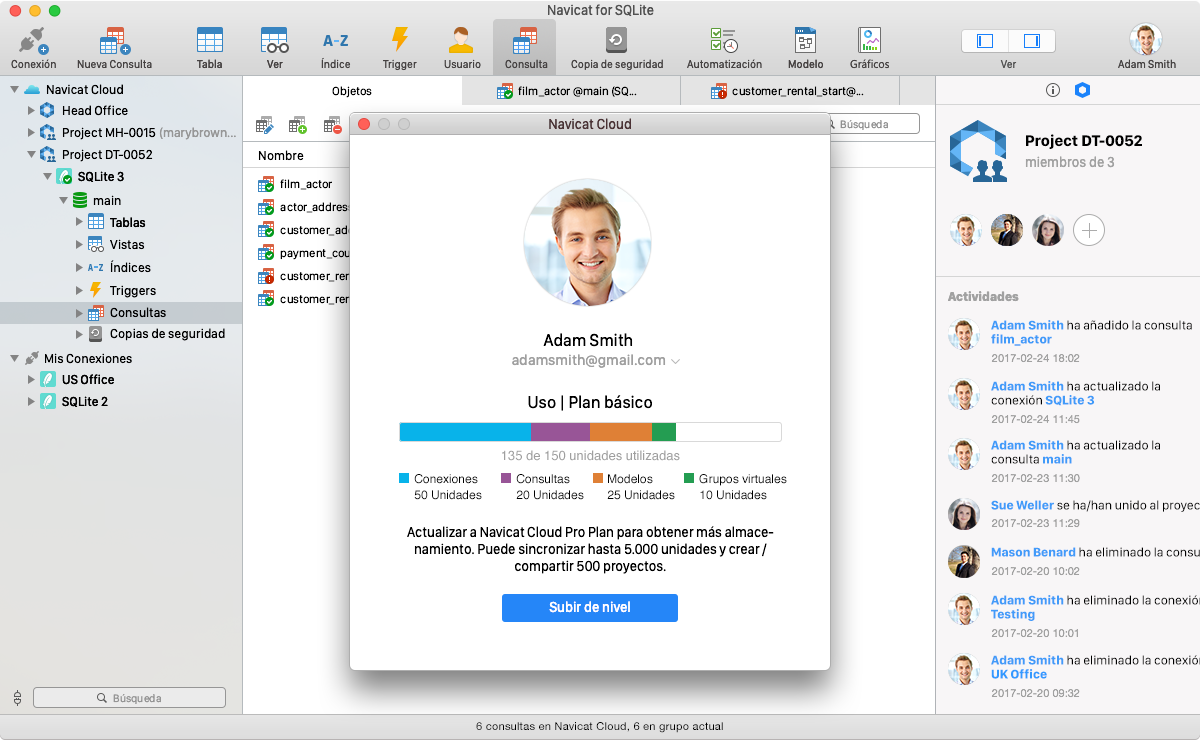
Task: Click the sidebar Búsqueda search field
Action: (129, 698)
